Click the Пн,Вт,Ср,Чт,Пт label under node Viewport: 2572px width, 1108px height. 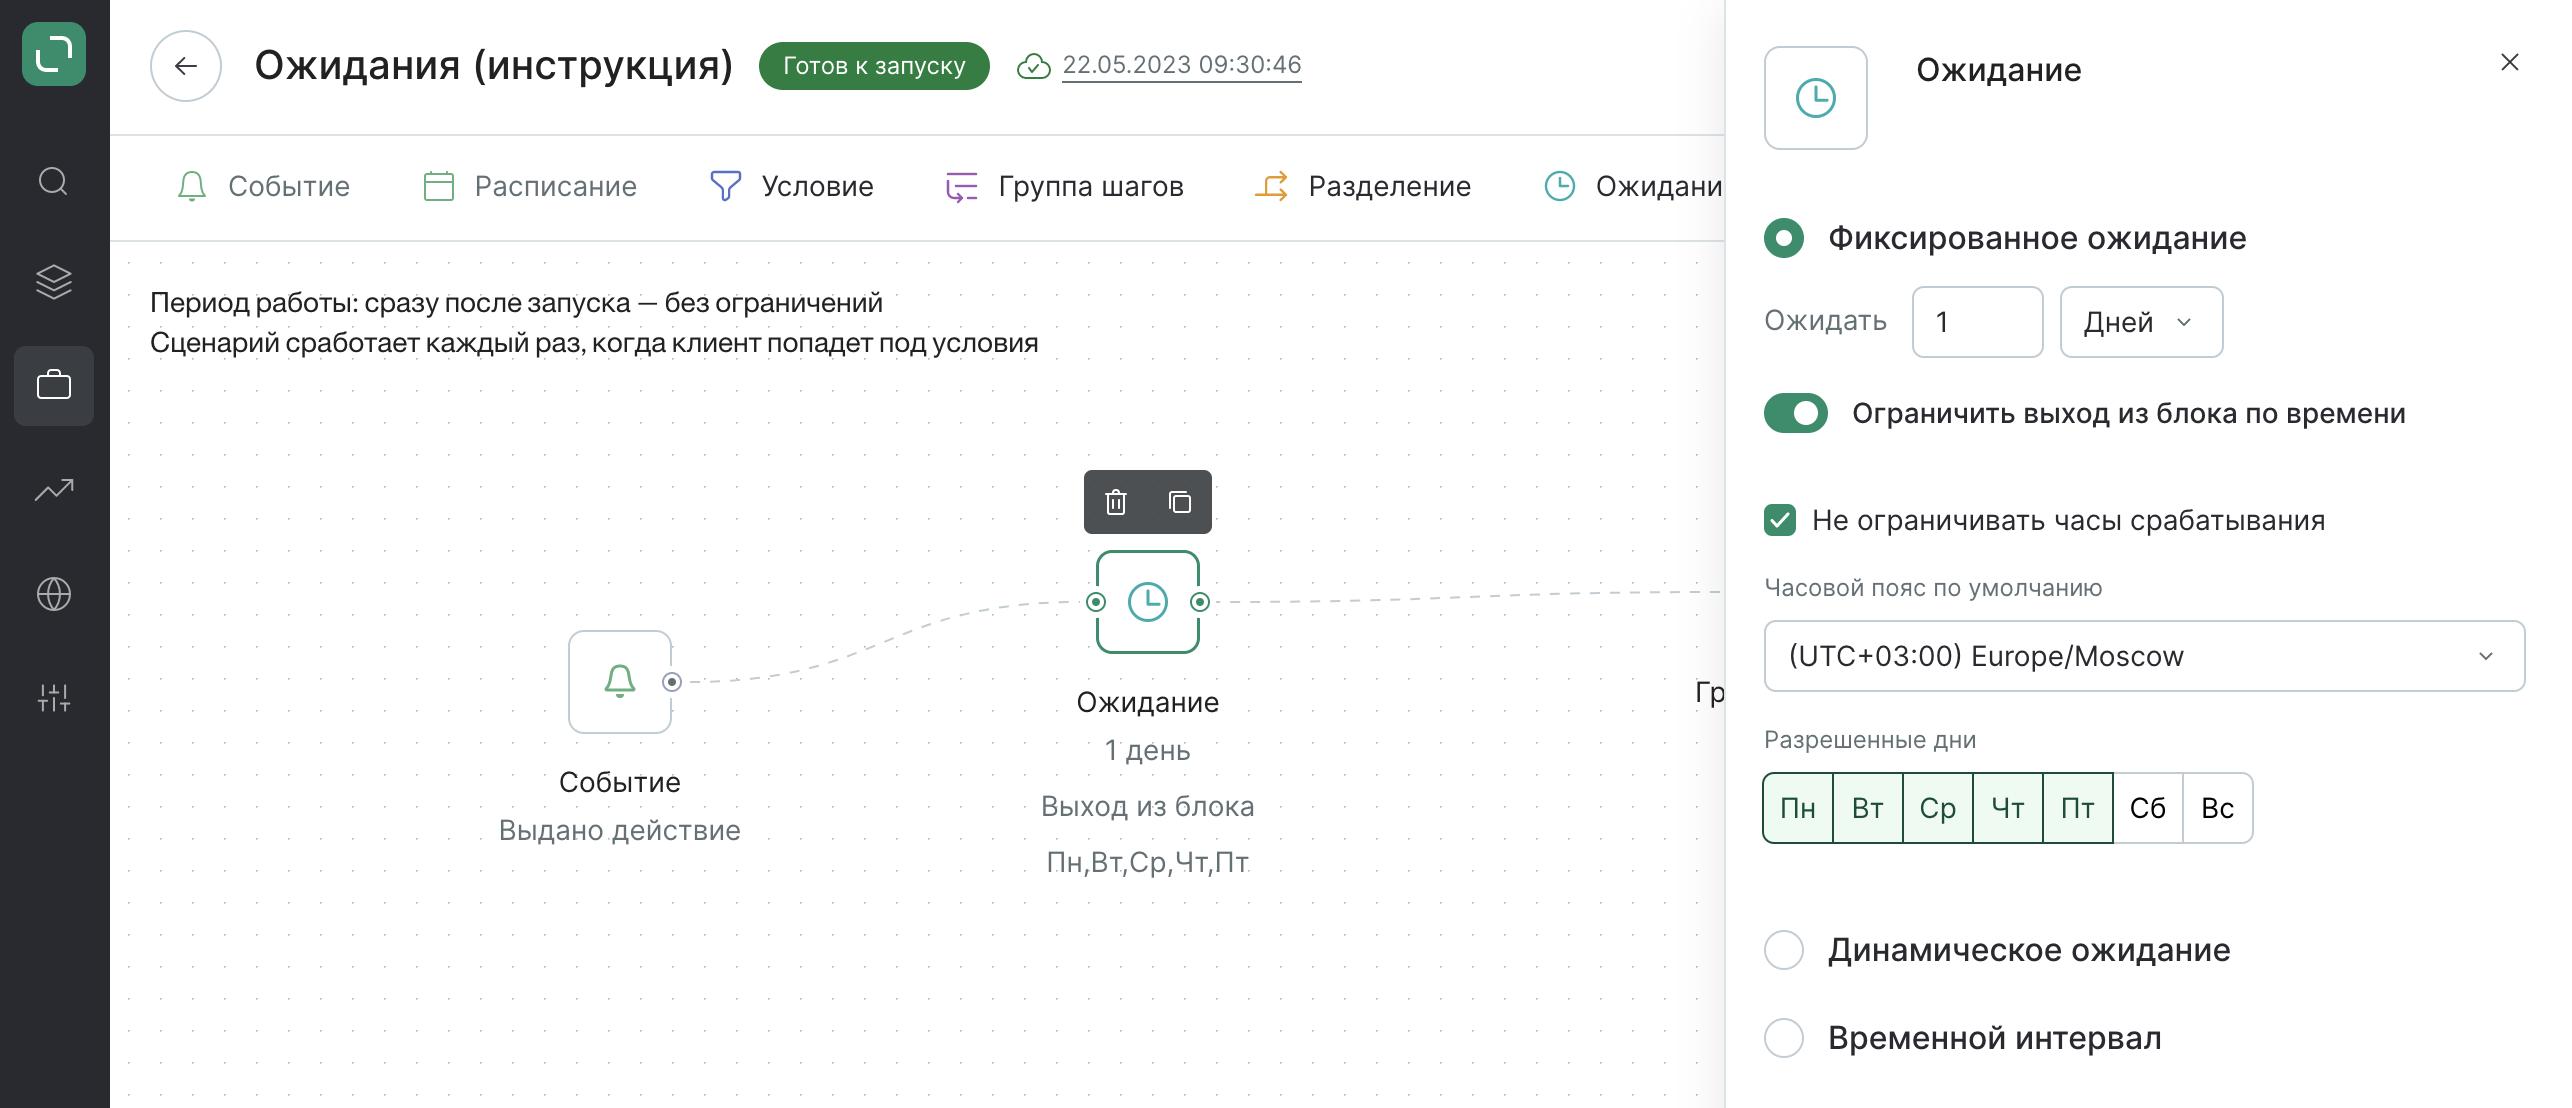click(x=1148, y=862)
